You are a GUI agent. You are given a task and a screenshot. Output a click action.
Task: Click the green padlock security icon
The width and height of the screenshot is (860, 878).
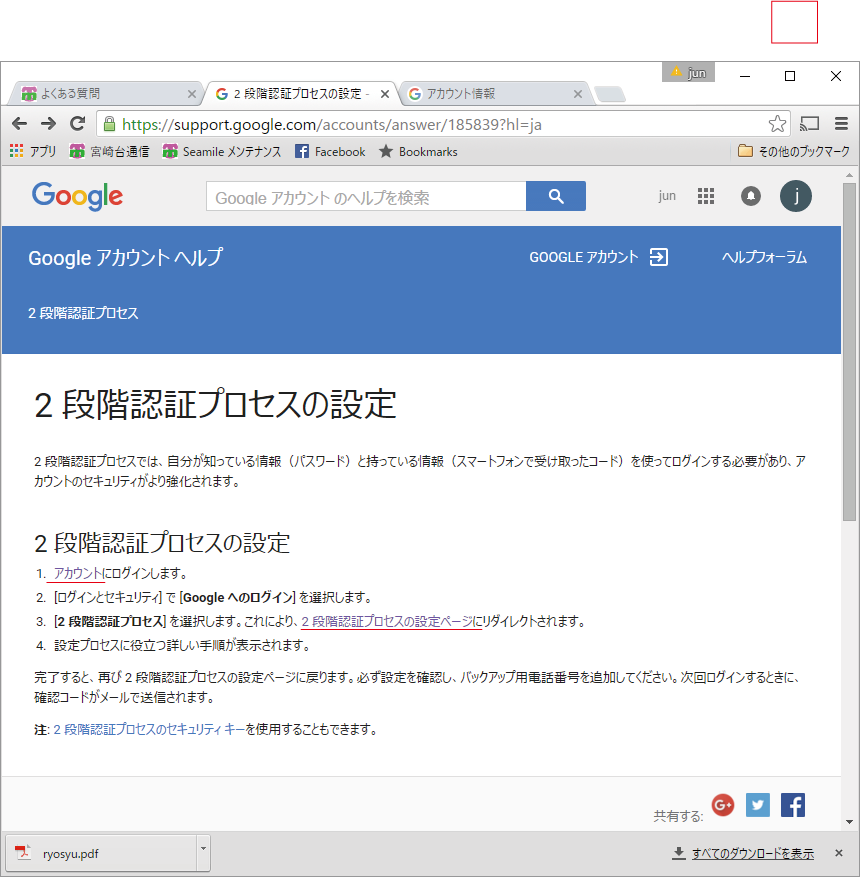pos(110,124)
